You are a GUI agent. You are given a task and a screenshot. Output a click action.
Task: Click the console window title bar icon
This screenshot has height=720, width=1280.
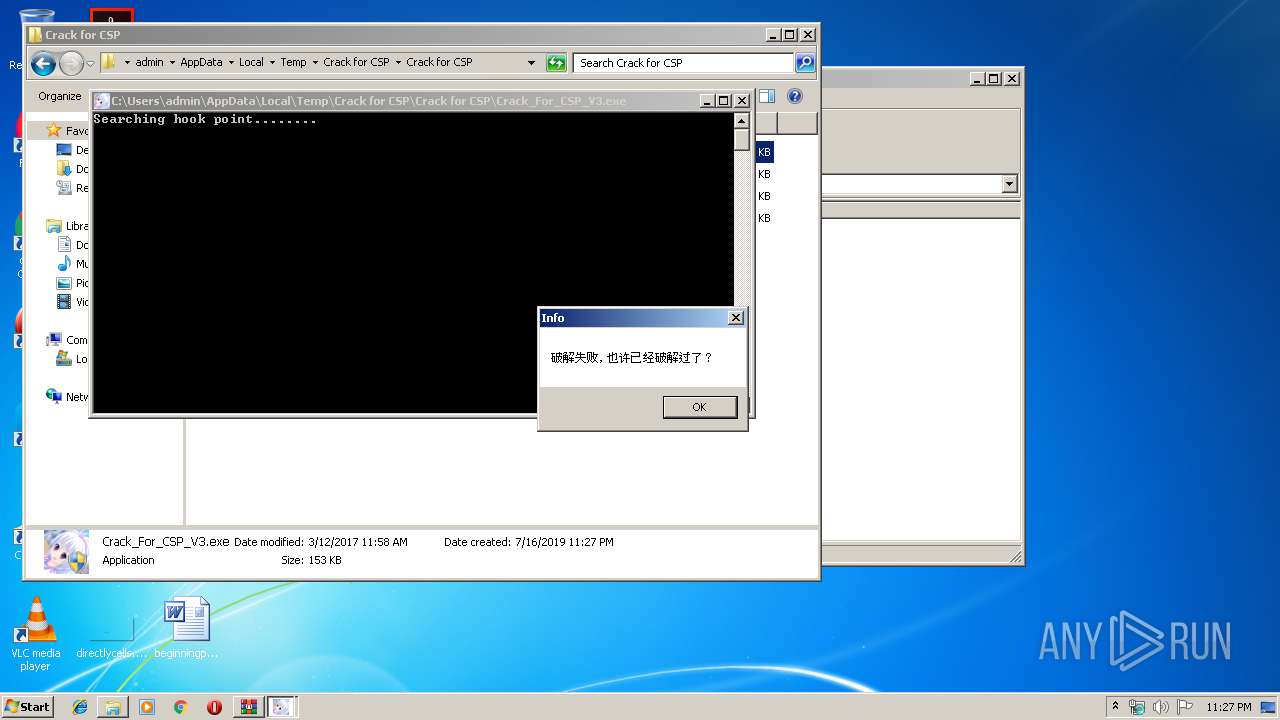tap(101, 101)
